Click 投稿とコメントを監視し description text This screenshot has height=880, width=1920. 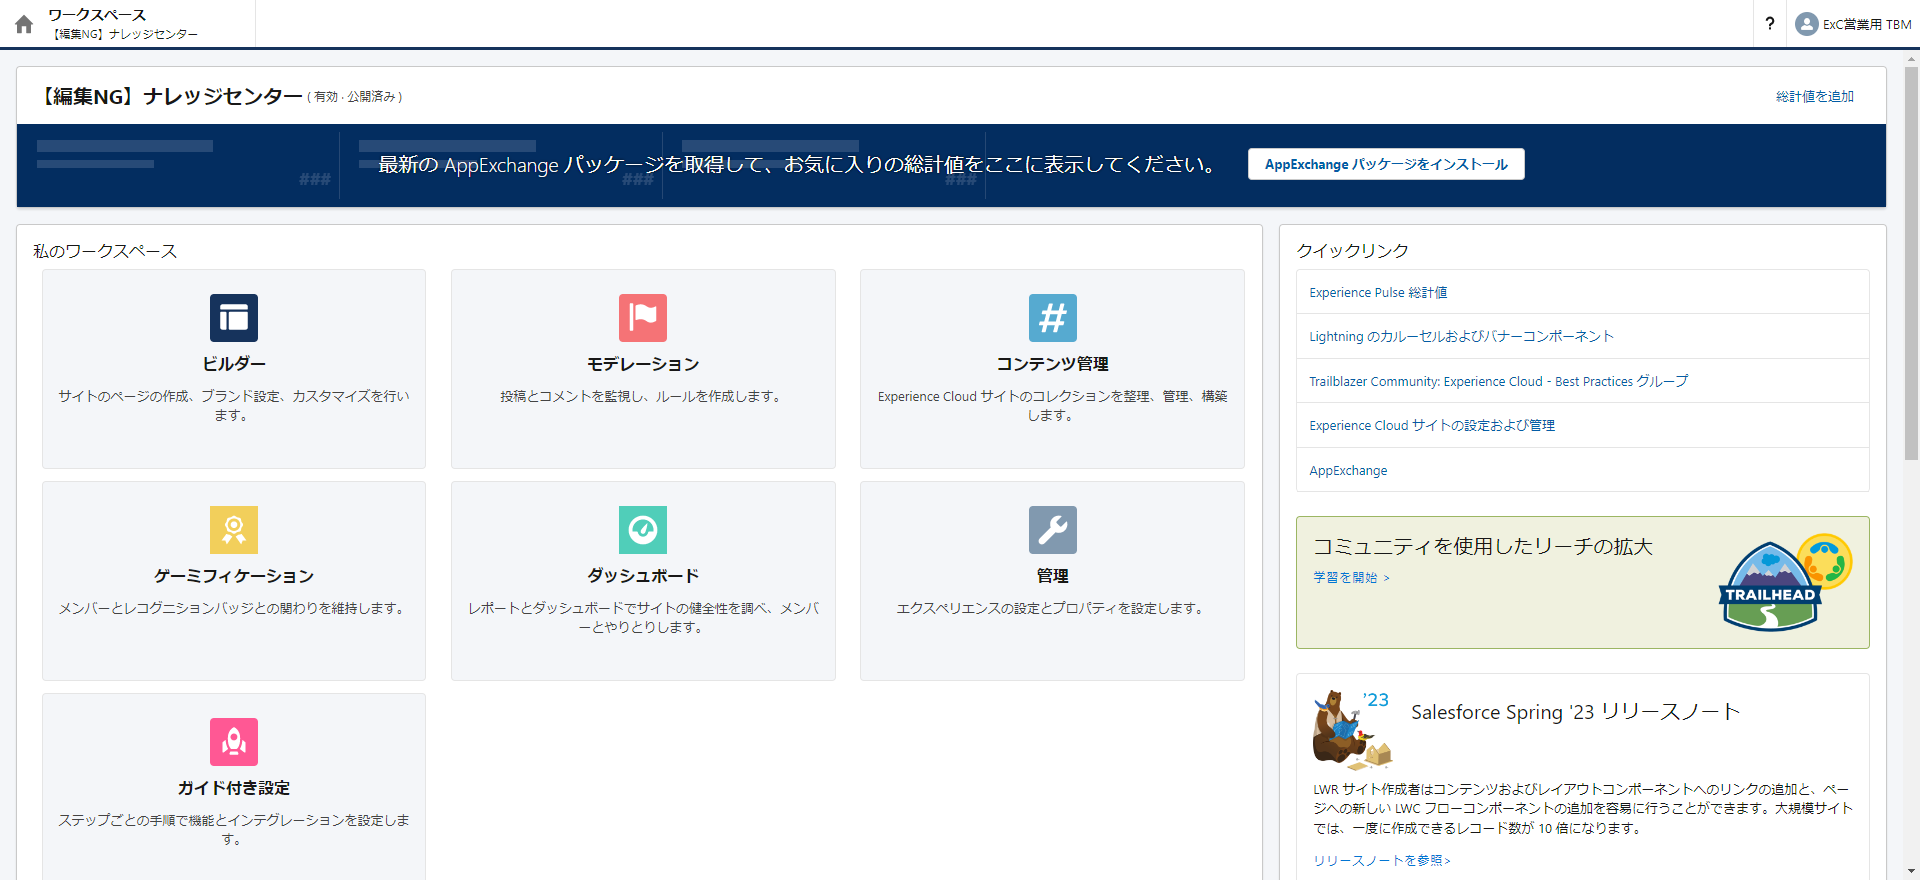click(643, 396)
